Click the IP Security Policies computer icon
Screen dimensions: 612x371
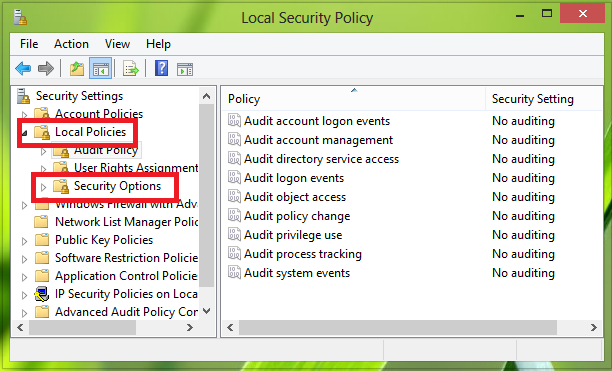(42, 294)
